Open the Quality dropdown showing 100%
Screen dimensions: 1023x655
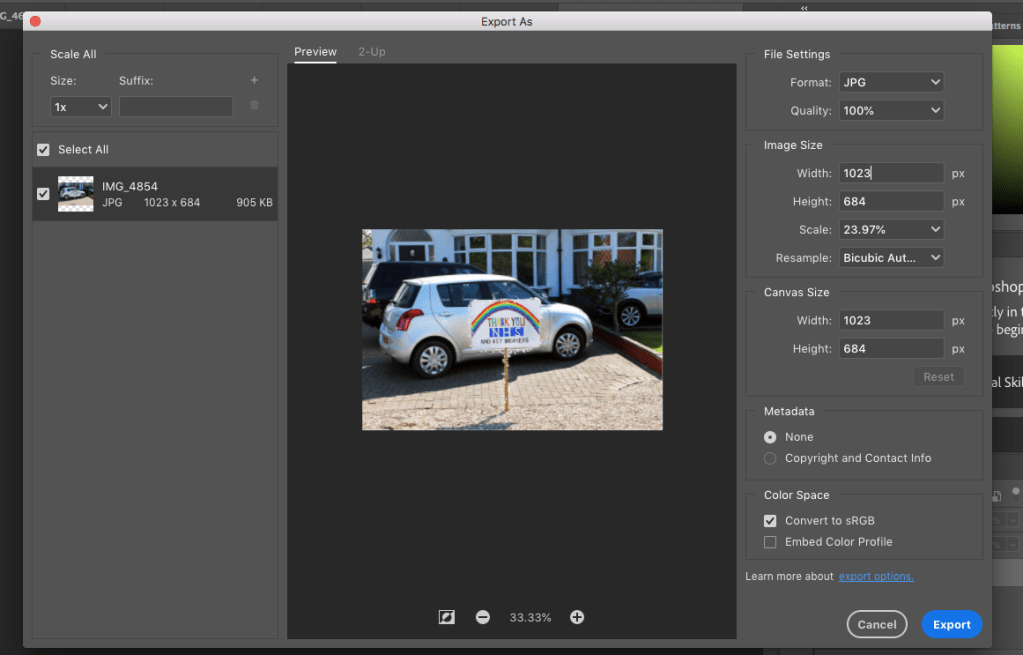(x=891, y=110)
